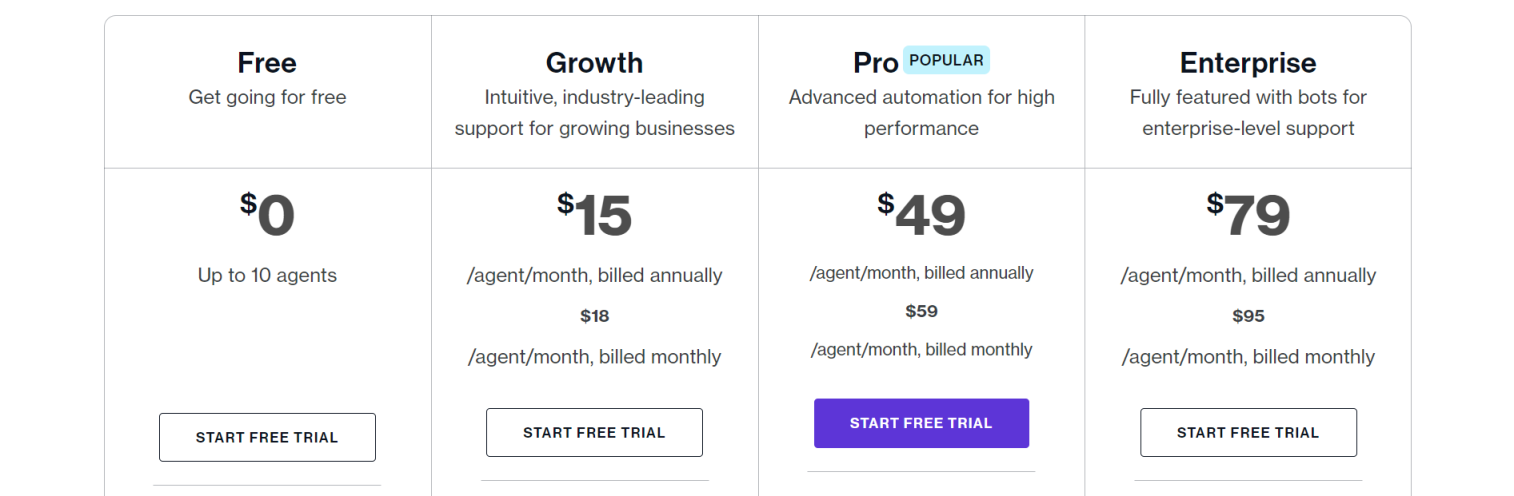1514x496 pixels.
Task: Select the $79 annual Enterprise price
Action: [1248, 215]
